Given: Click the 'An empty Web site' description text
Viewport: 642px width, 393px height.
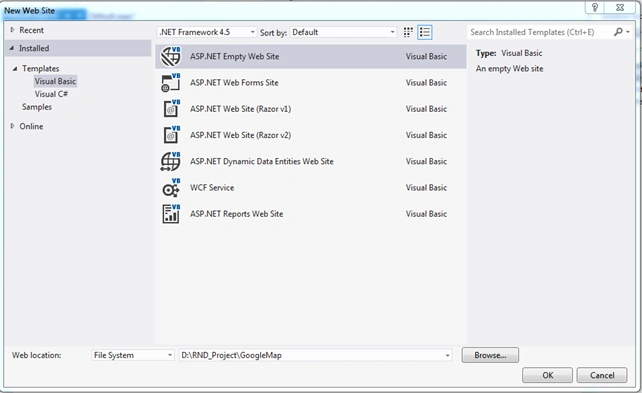Looking at the screenshot, I should click(509, 69).
